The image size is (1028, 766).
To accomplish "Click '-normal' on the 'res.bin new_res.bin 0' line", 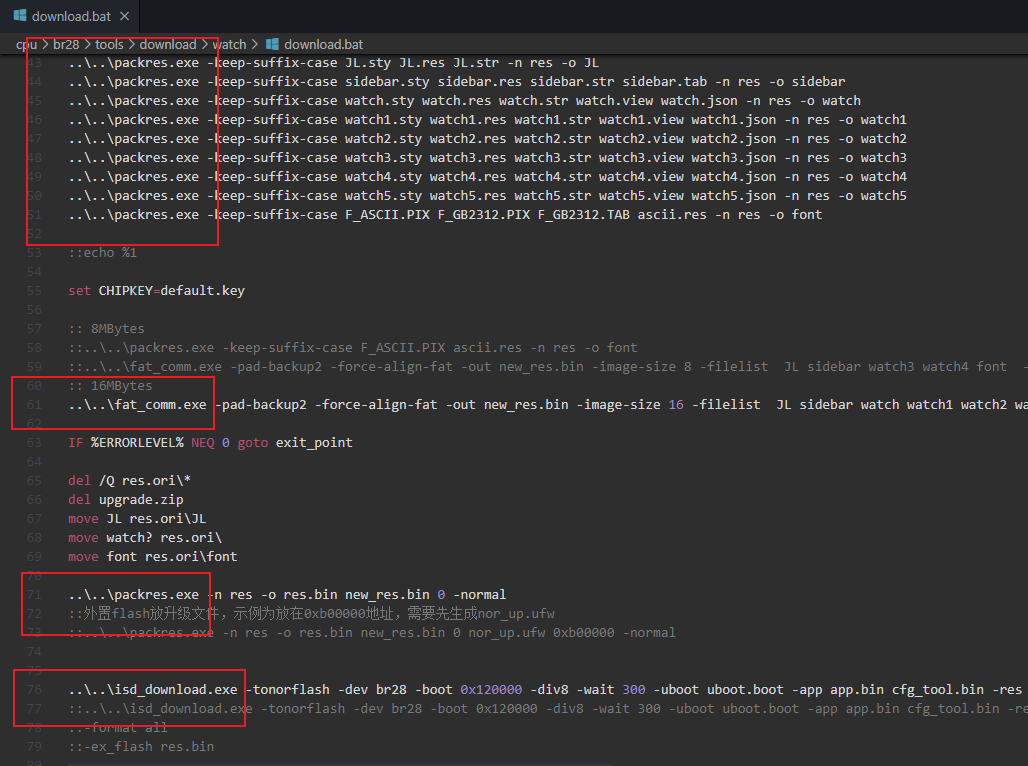I will 479,595.
